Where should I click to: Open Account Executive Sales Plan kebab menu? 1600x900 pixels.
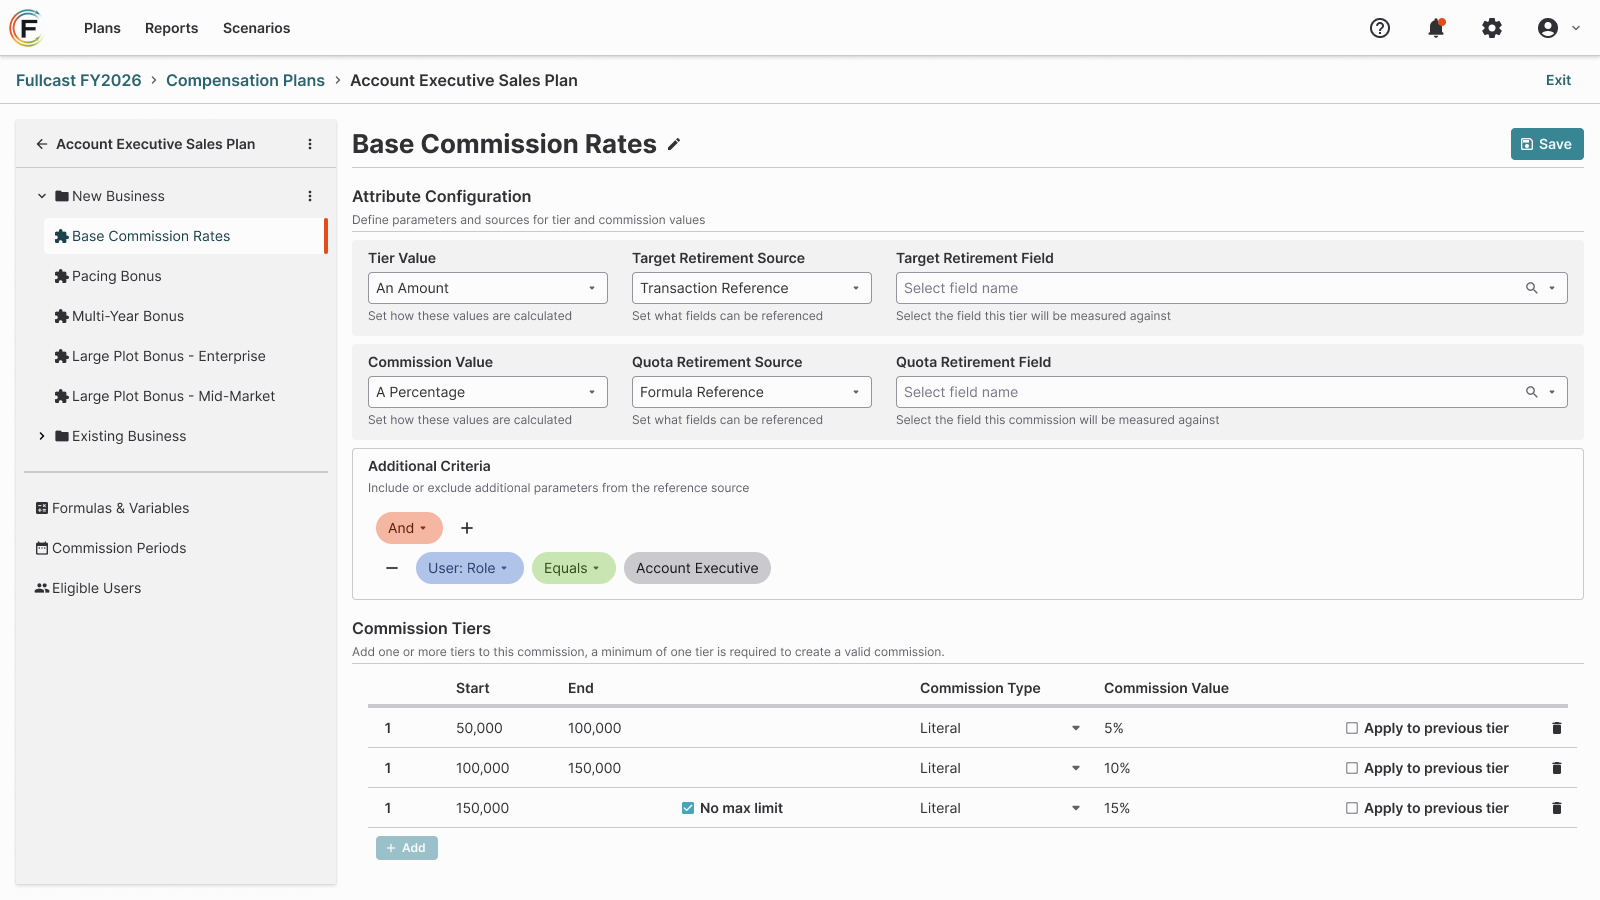click(x=310, y=144)
